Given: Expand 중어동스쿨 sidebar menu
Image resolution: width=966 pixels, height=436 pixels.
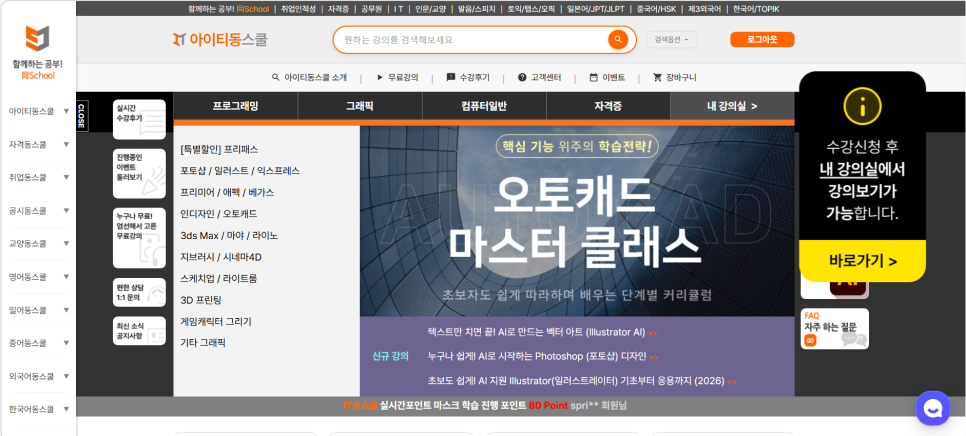Looking at the screenshot, I should 38,343.
